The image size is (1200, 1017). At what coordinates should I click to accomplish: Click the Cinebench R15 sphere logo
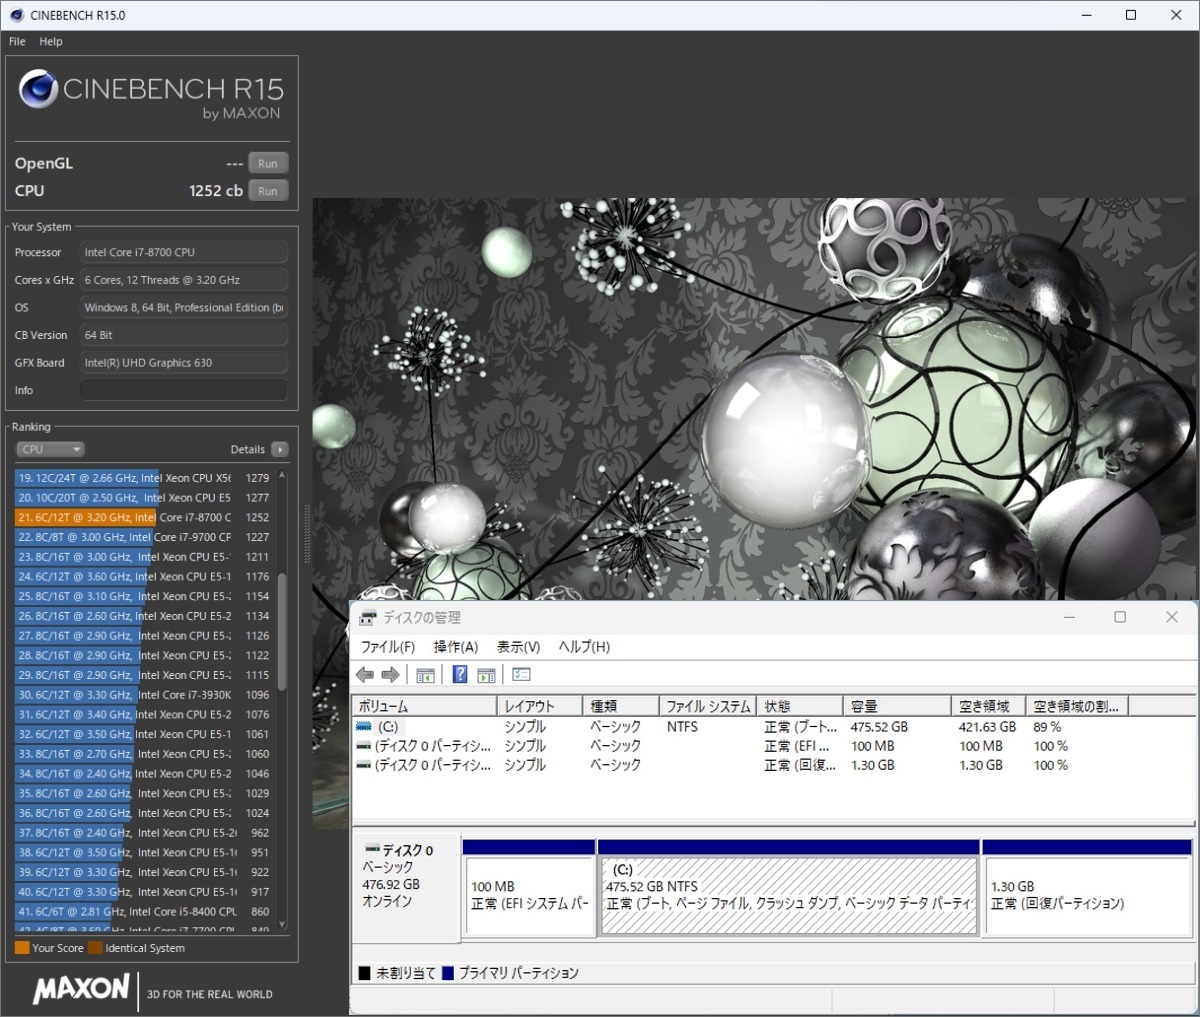38,90
